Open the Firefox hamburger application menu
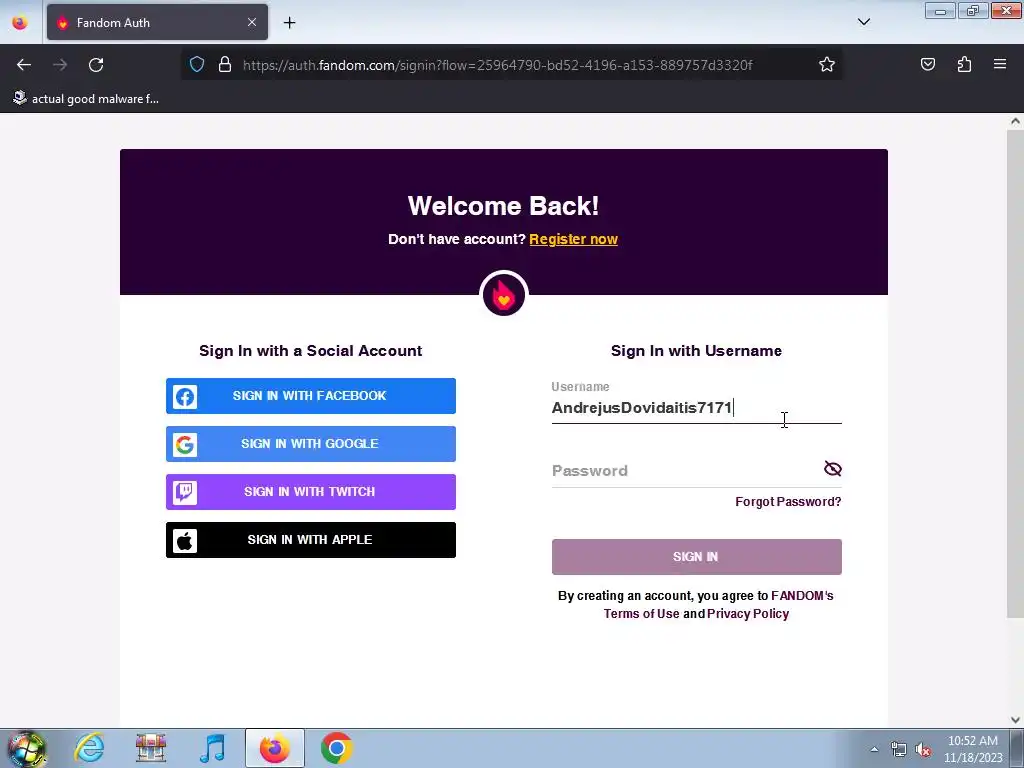The height and width of the screenshot is (768, 1024). point(1000,64)
